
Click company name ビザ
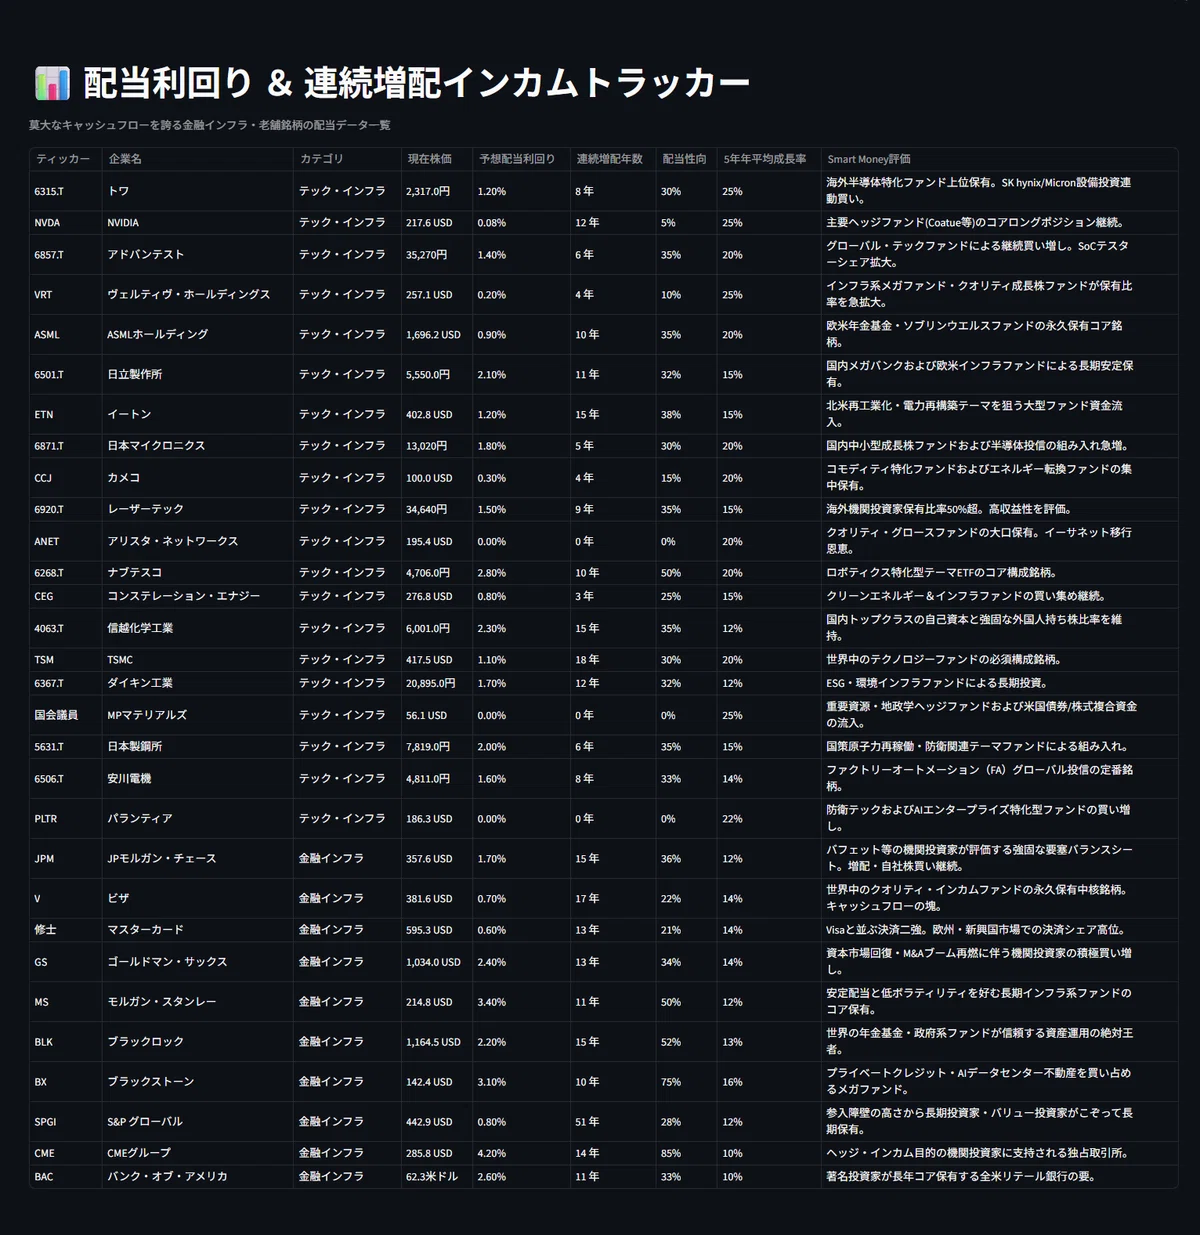pos(198,899)
